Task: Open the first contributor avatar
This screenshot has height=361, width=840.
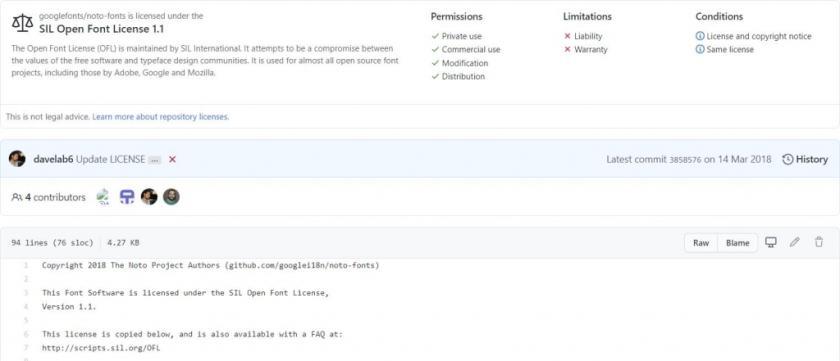Action: click(x=103, y=197)
